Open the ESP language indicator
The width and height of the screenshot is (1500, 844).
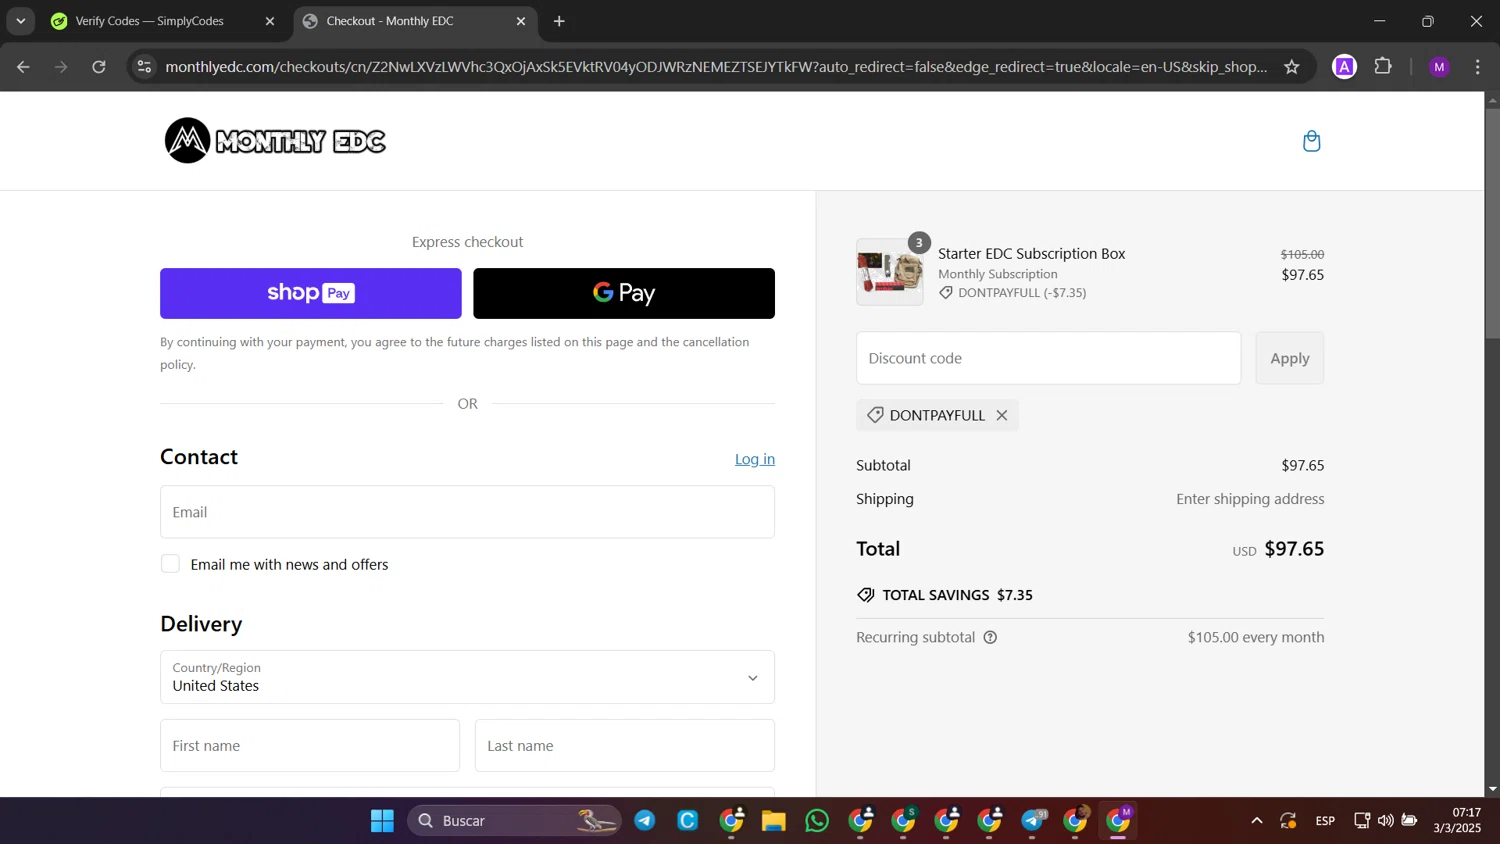pyautogui.click(x=1325, y=821)
